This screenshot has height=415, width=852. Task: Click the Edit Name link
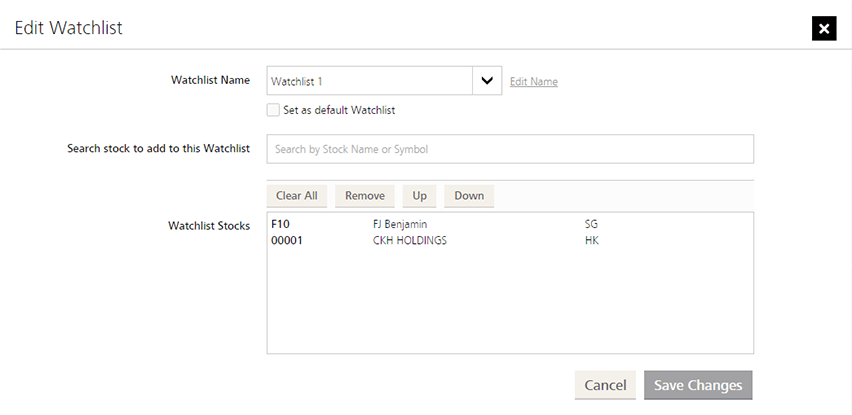click(x=533, y=82)
